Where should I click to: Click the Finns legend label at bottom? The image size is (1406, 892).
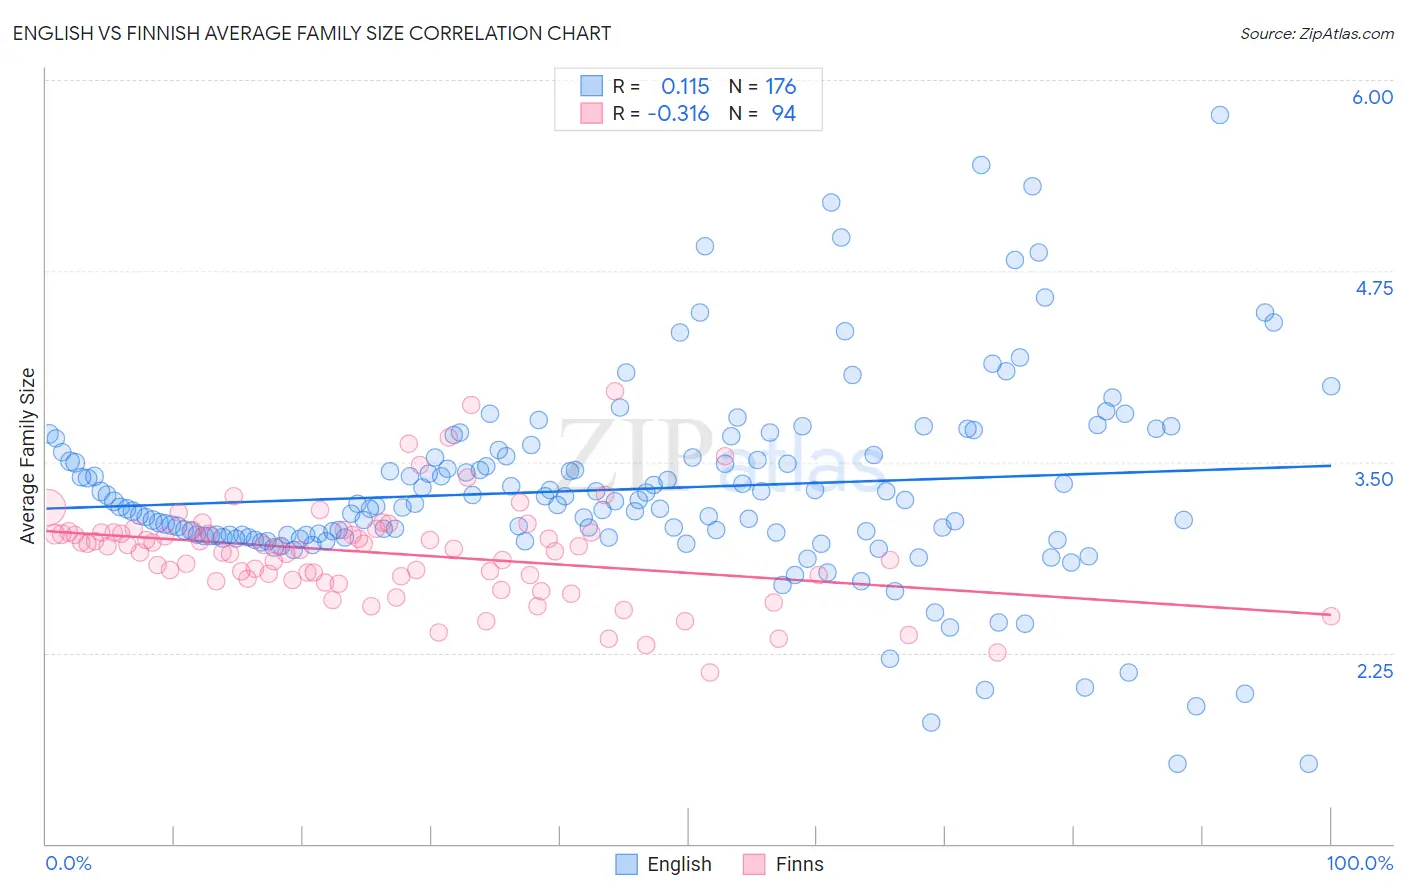point(799,864)
